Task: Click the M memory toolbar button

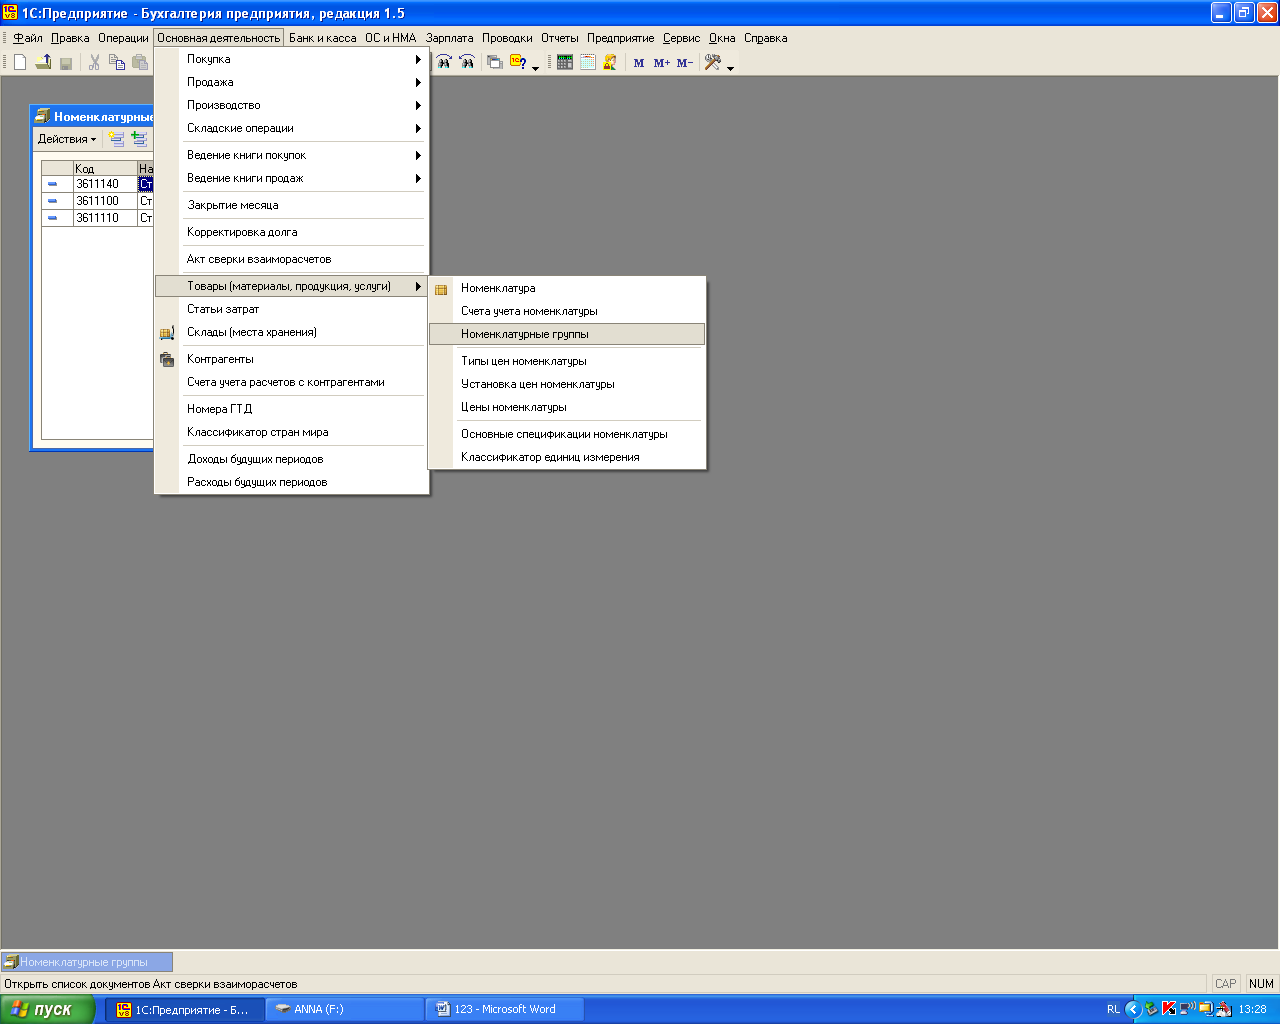Action: pyautogui.click(x=639, y=63)
